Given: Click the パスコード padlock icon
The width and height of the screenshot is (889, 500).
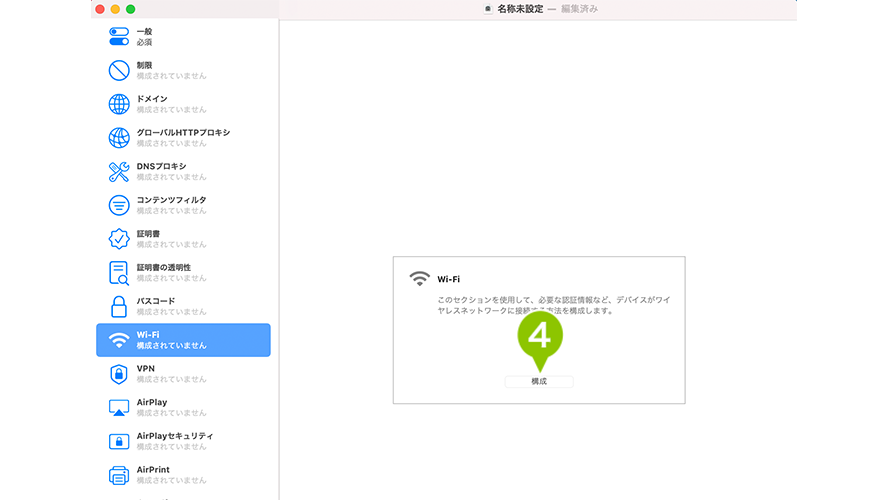Looking at the screenshot, I should tap(118, 306).
